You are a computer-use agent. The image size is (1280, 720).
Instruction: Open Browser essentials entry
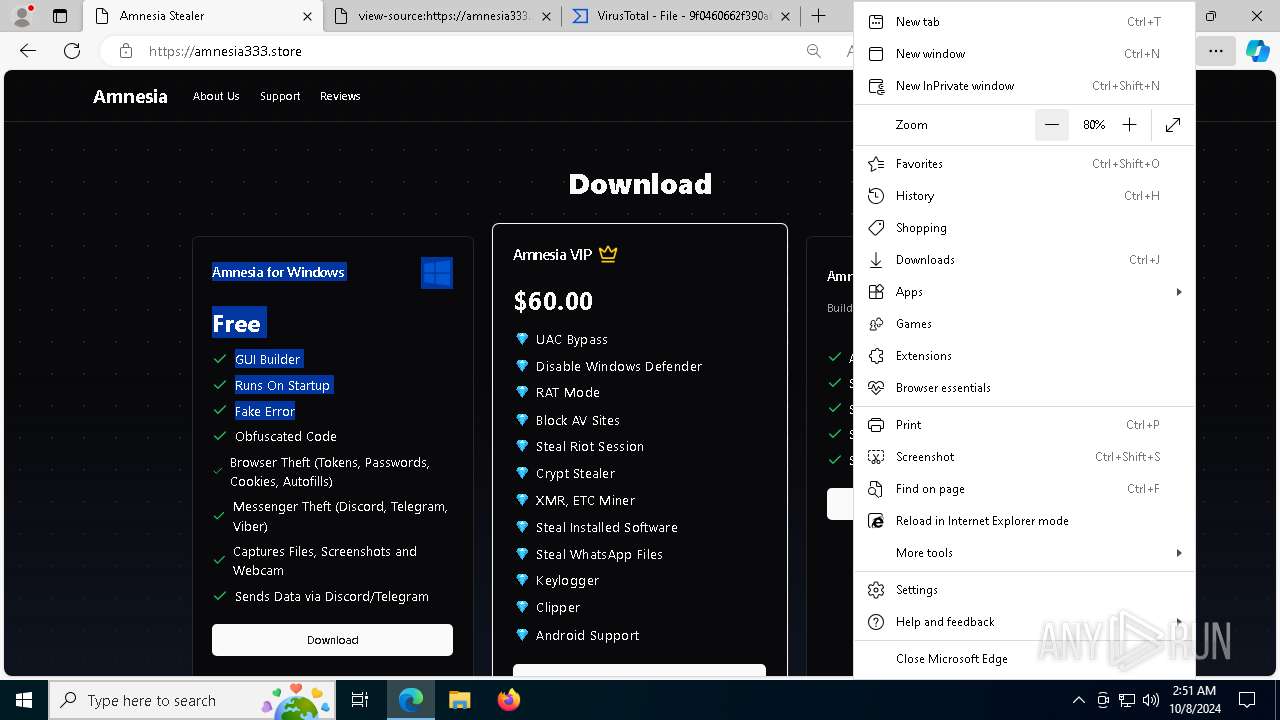click(x=1024, y=388)
